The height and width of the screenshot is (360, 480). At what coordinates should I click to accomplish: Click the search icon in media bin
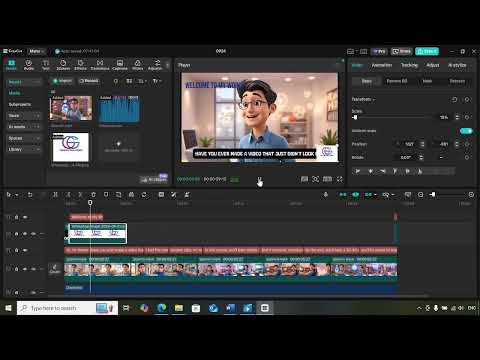(x=116, y=81)
